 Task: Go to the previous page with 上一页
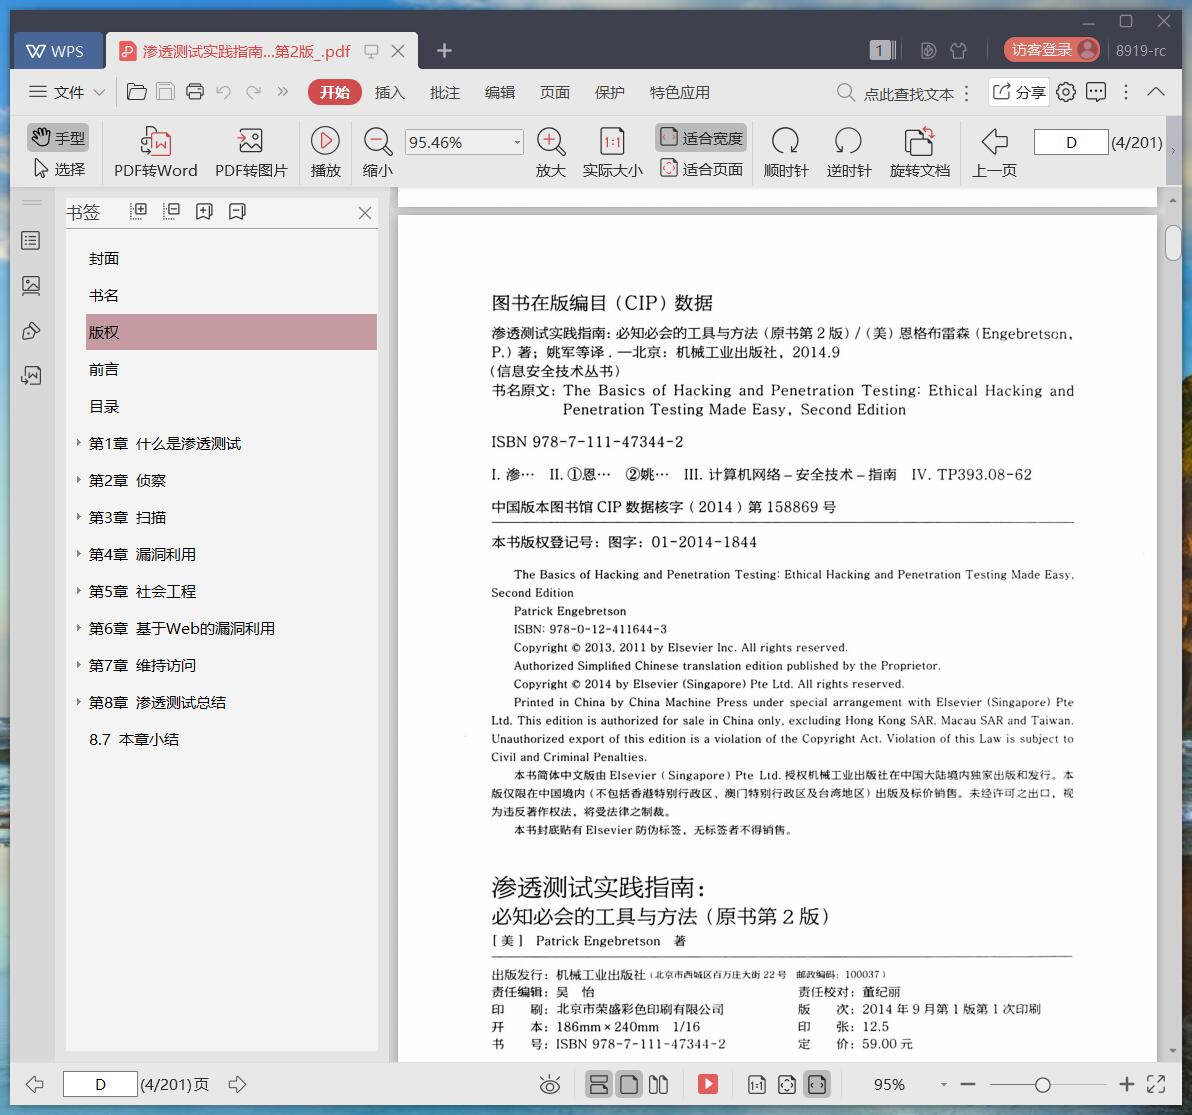994,153
